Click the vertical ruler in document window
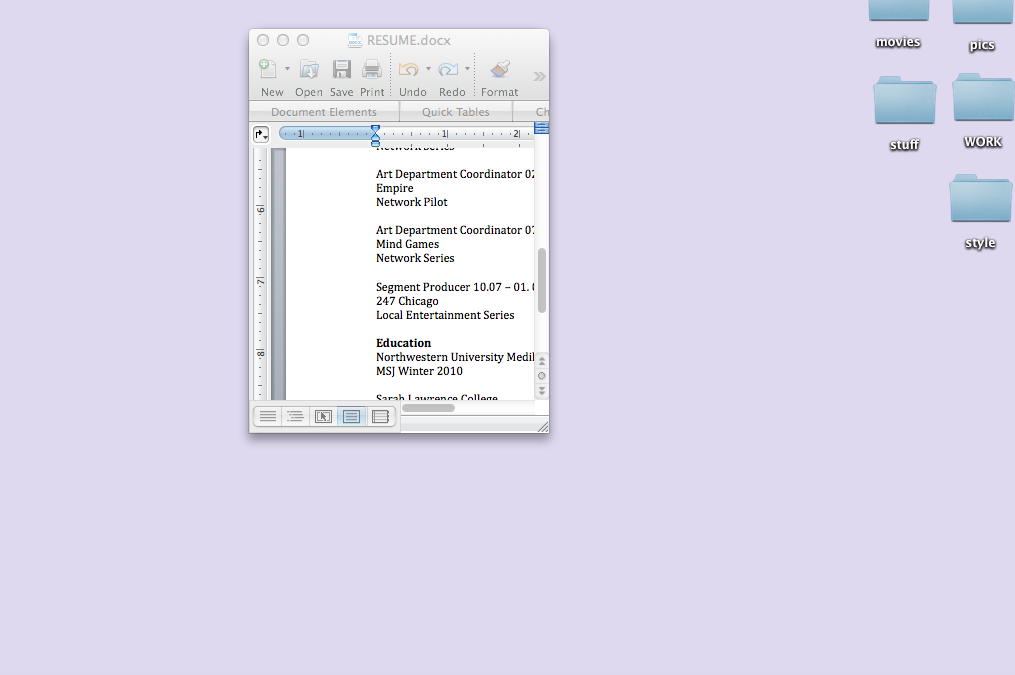Image resolution: width=1015 pixels, height=675 pixels. point(260,274)
